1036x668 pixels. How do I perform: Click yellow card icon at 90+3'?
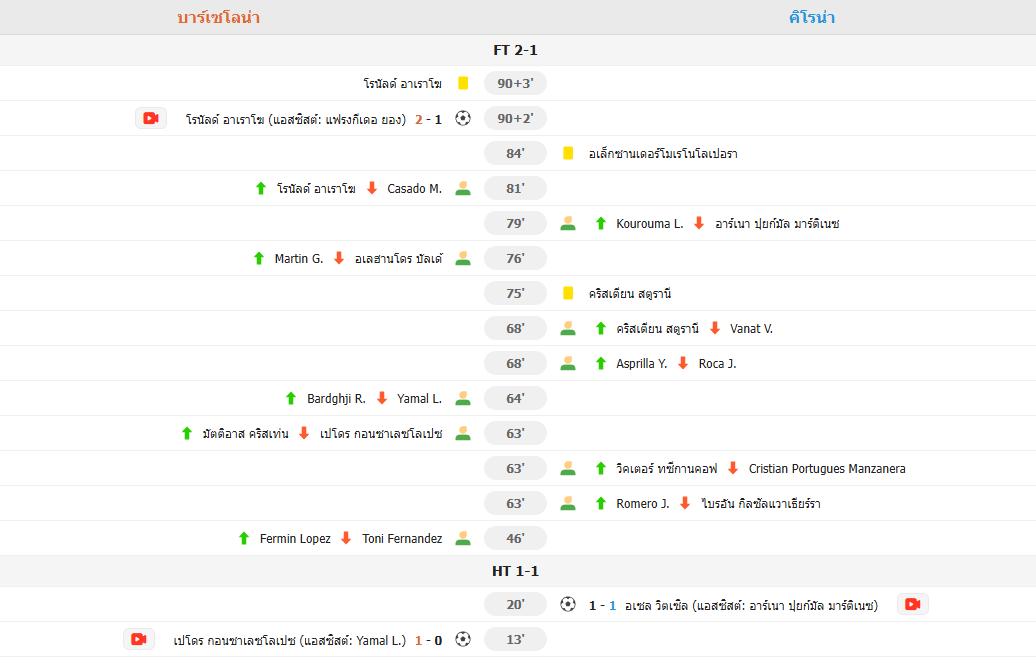pyautogui.click(x=463, y=84)
